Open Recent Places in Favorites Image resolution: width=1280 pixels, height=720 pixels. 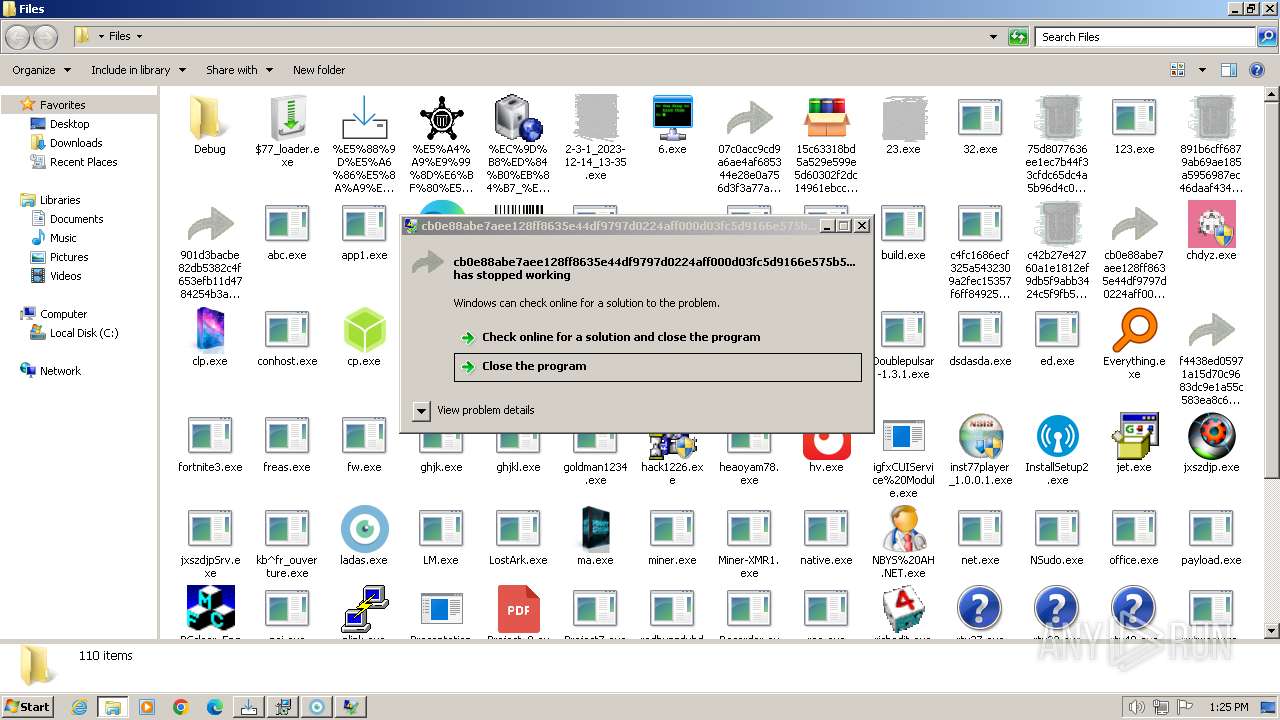point(83,162)
